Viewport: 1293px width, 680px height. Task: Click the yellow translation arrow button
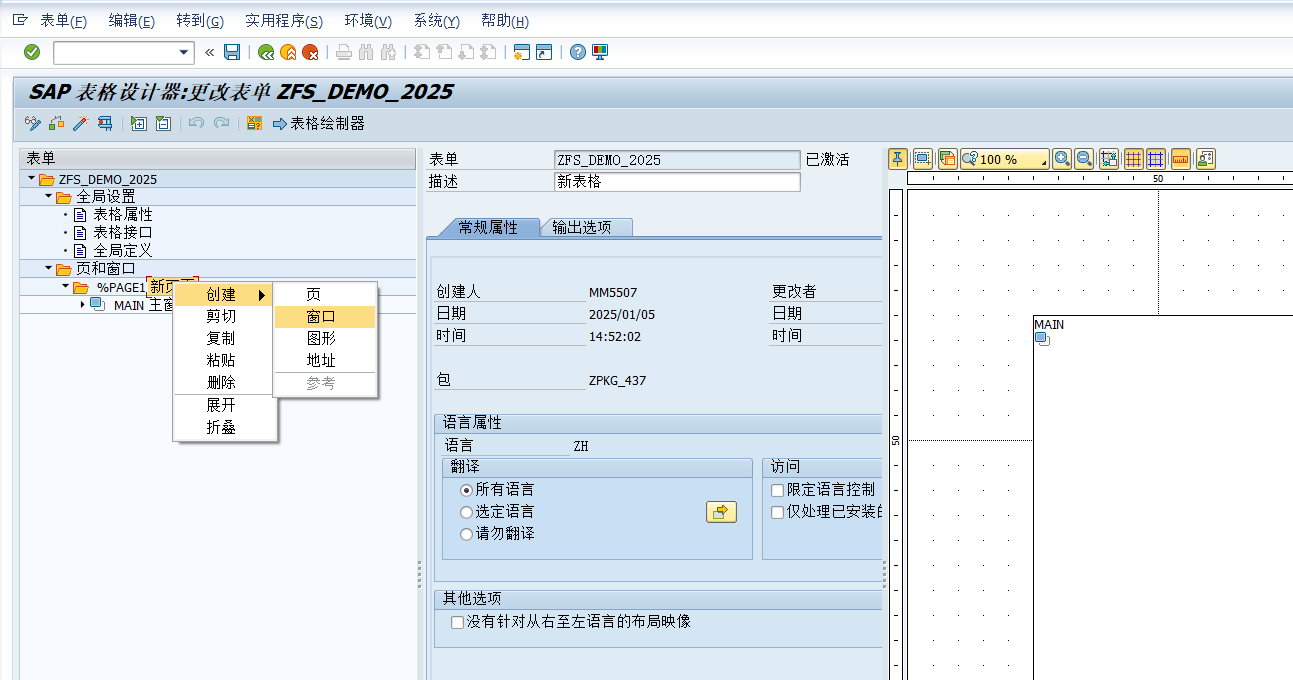(721, 512)
